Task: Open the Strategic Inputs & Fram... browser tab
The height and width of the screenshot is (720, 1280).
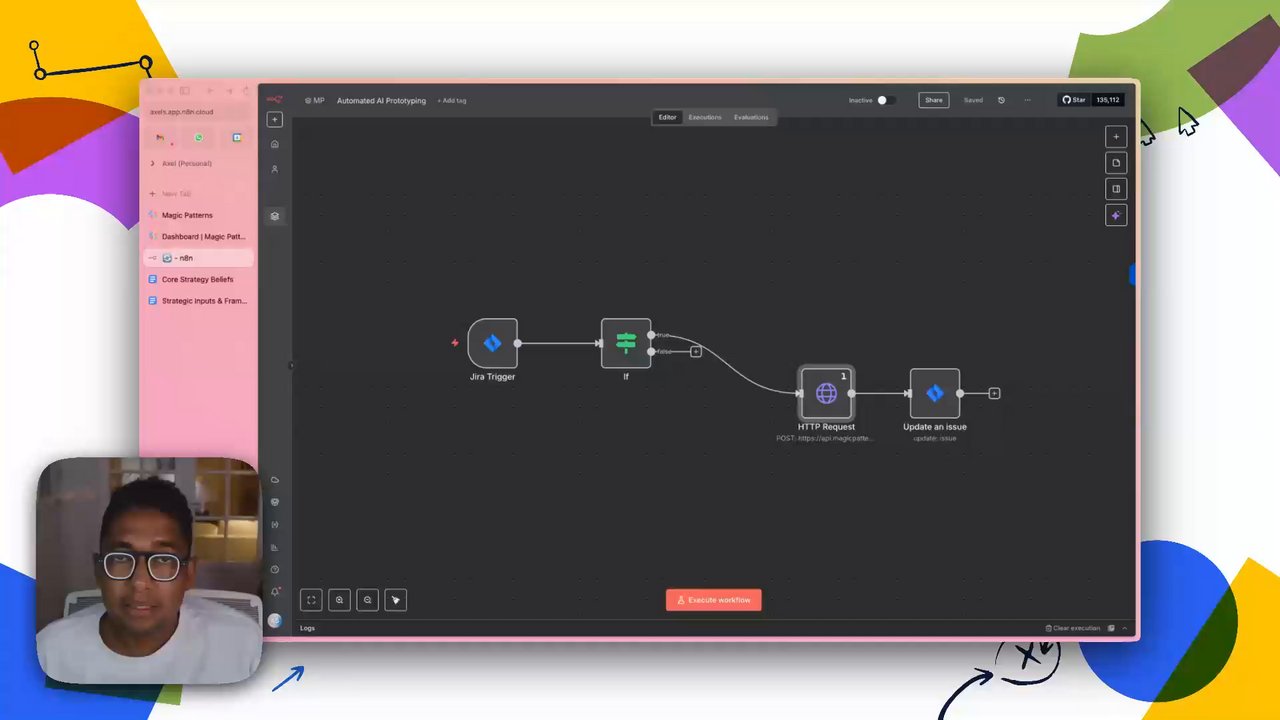Action: (198, 301)
